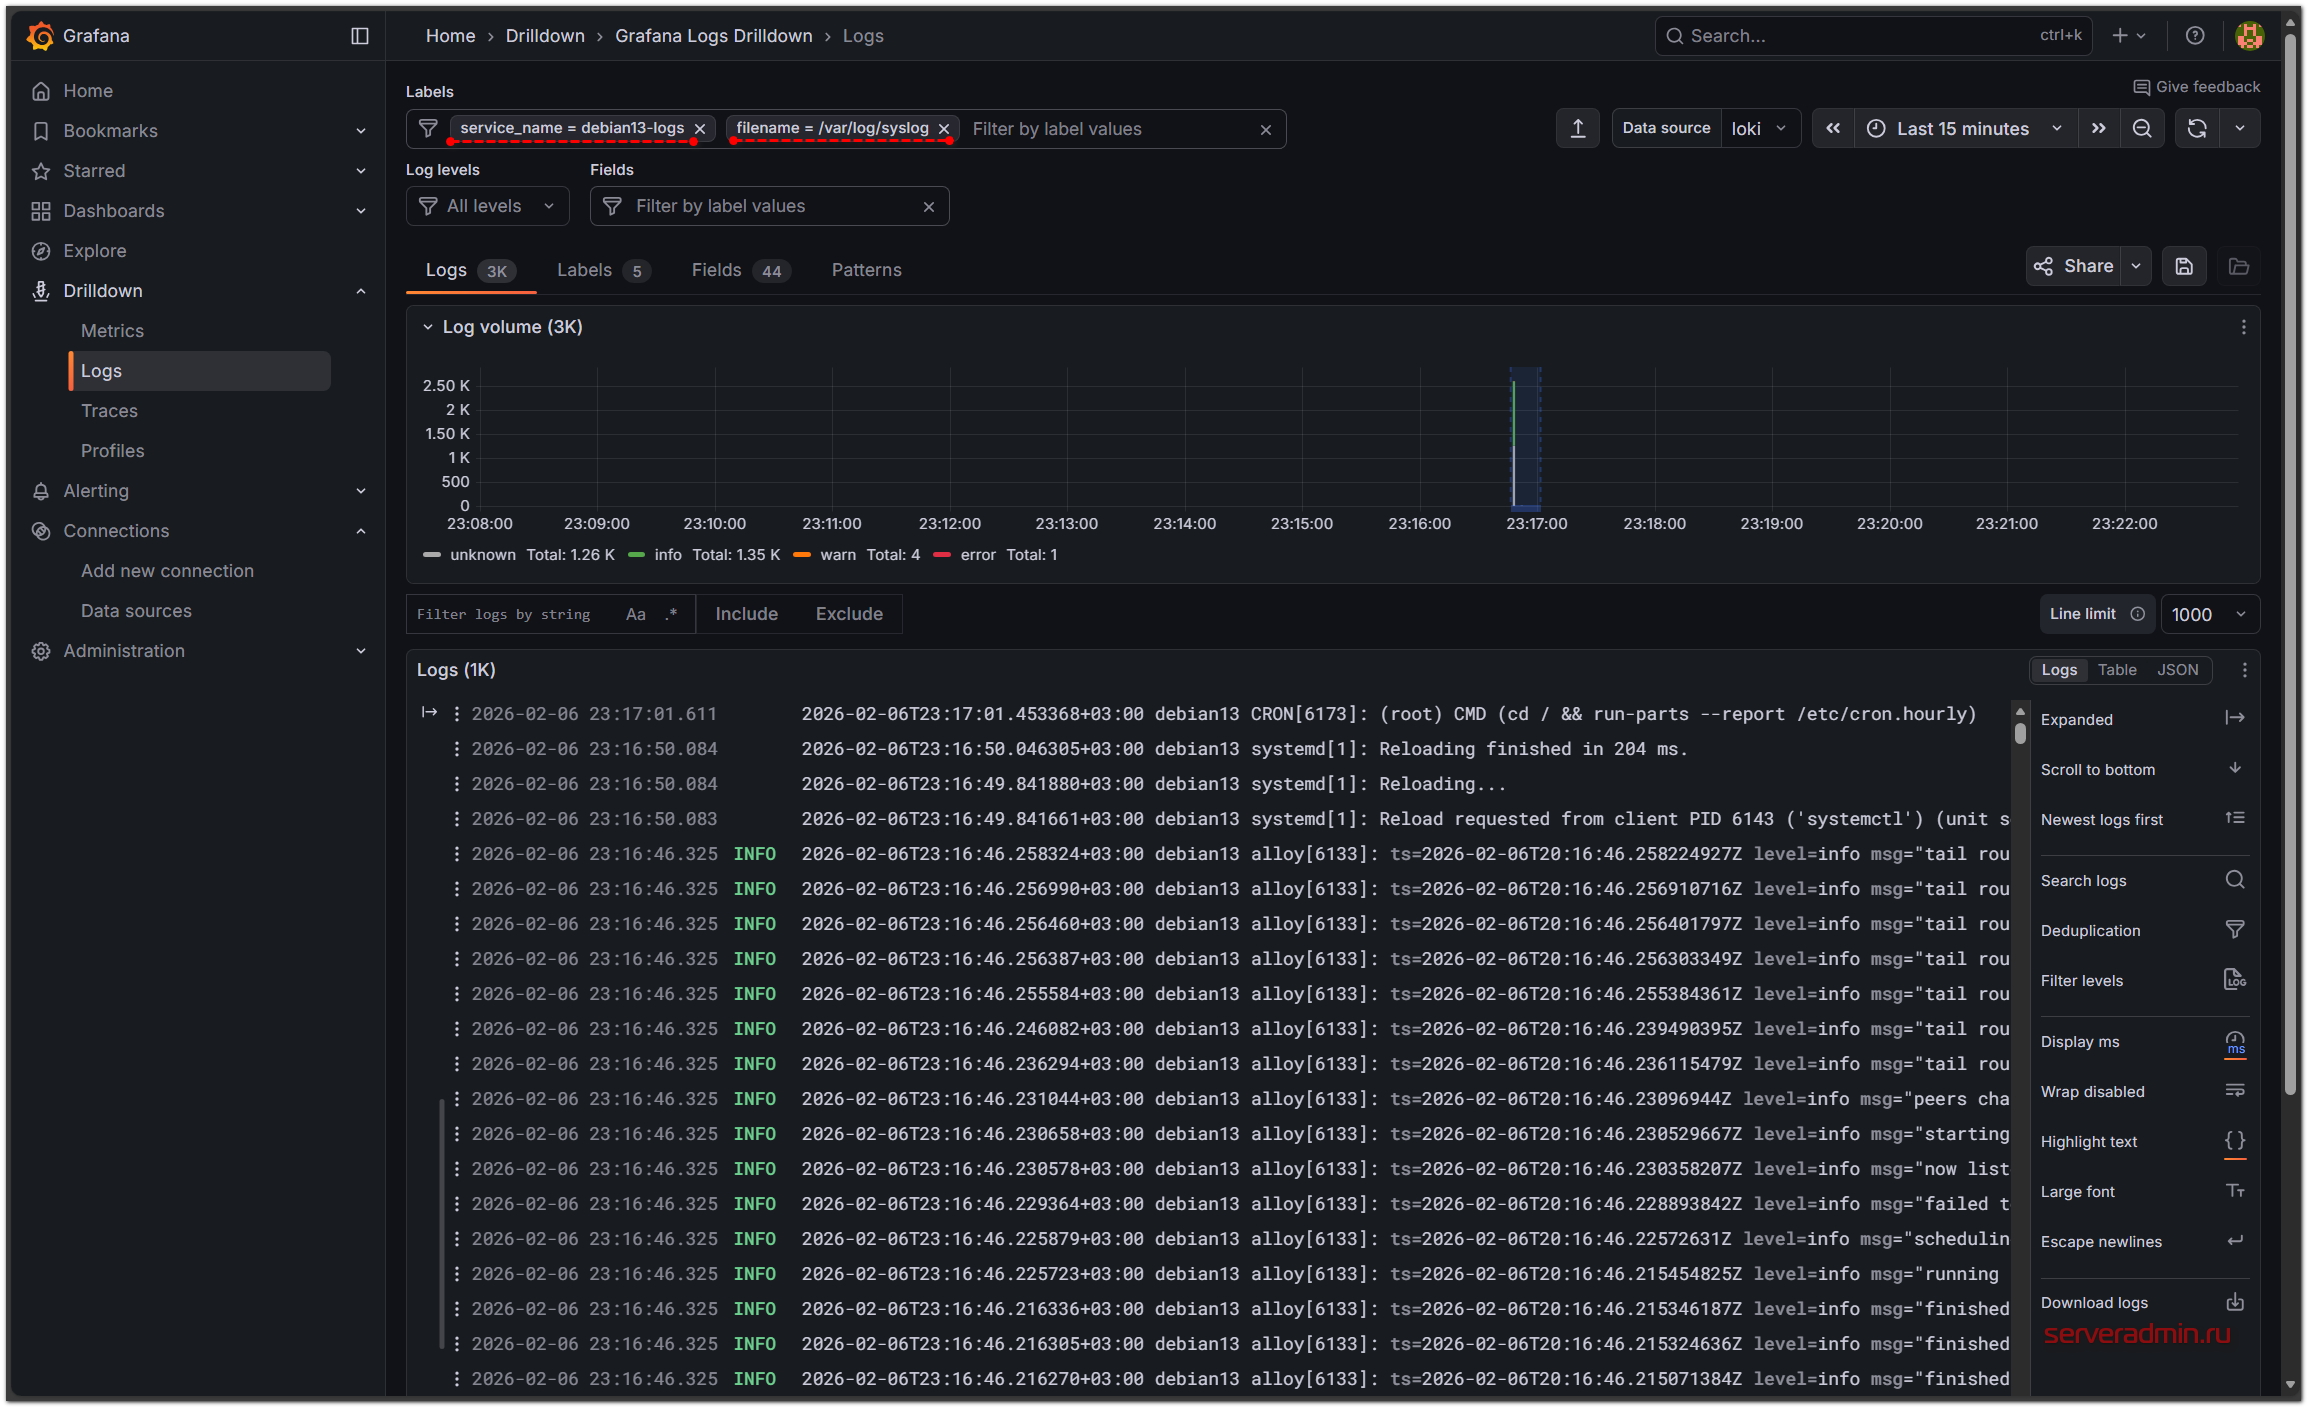Click the Filter logs by string field
The height and width of the screenshot is (1407, 2307).
505,614
